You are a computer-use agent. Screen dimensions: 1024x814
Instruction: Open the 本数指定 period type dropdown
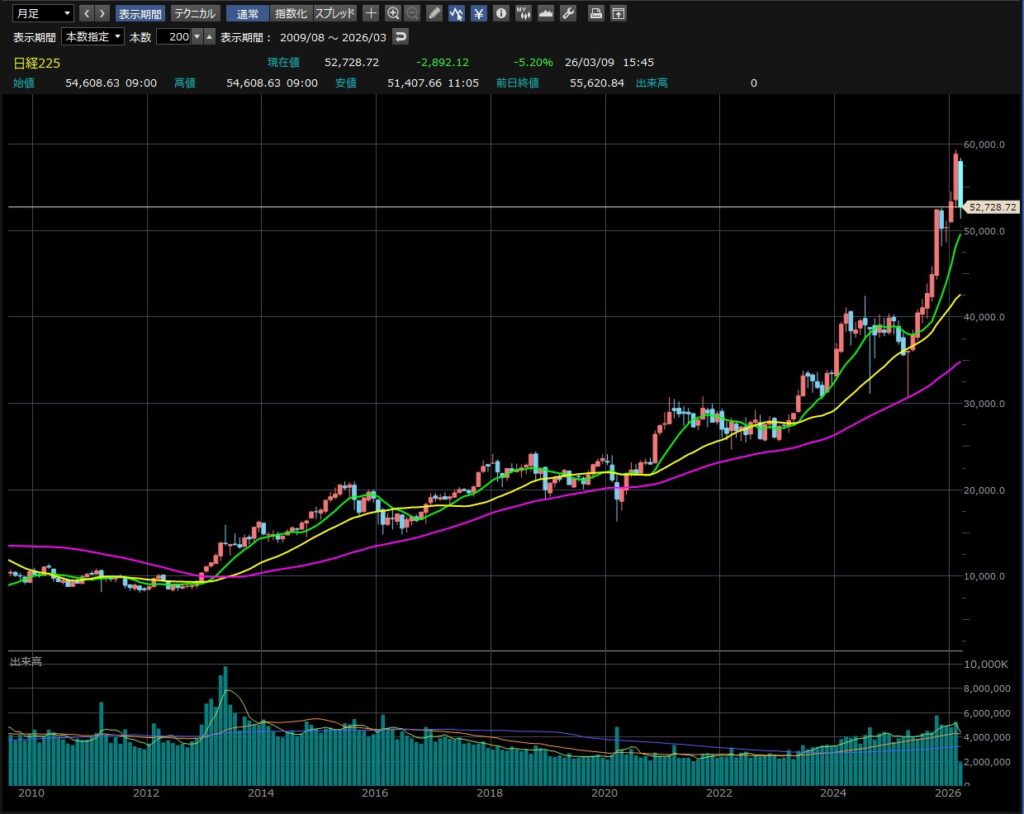click(93, 36)
